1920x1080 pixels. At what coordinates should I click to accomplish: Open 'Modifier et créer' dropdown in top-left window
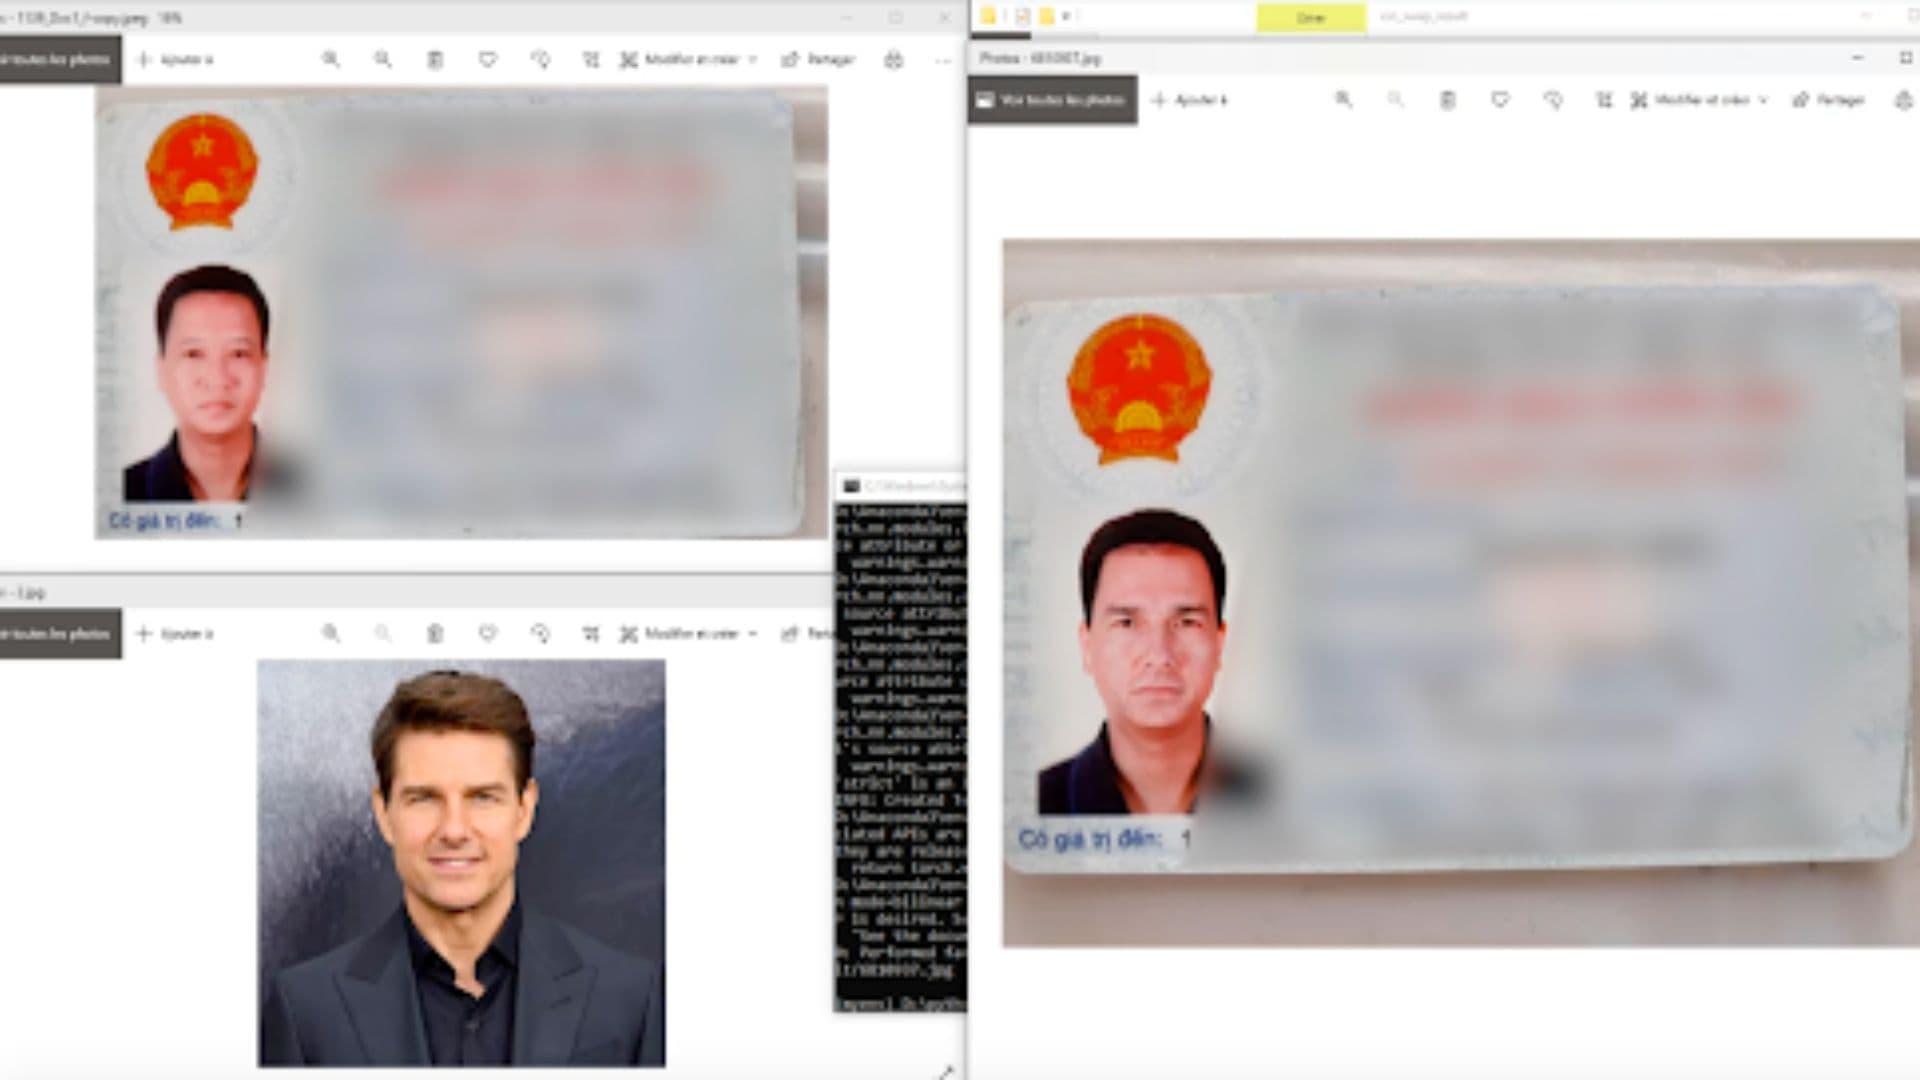[689, 60]
